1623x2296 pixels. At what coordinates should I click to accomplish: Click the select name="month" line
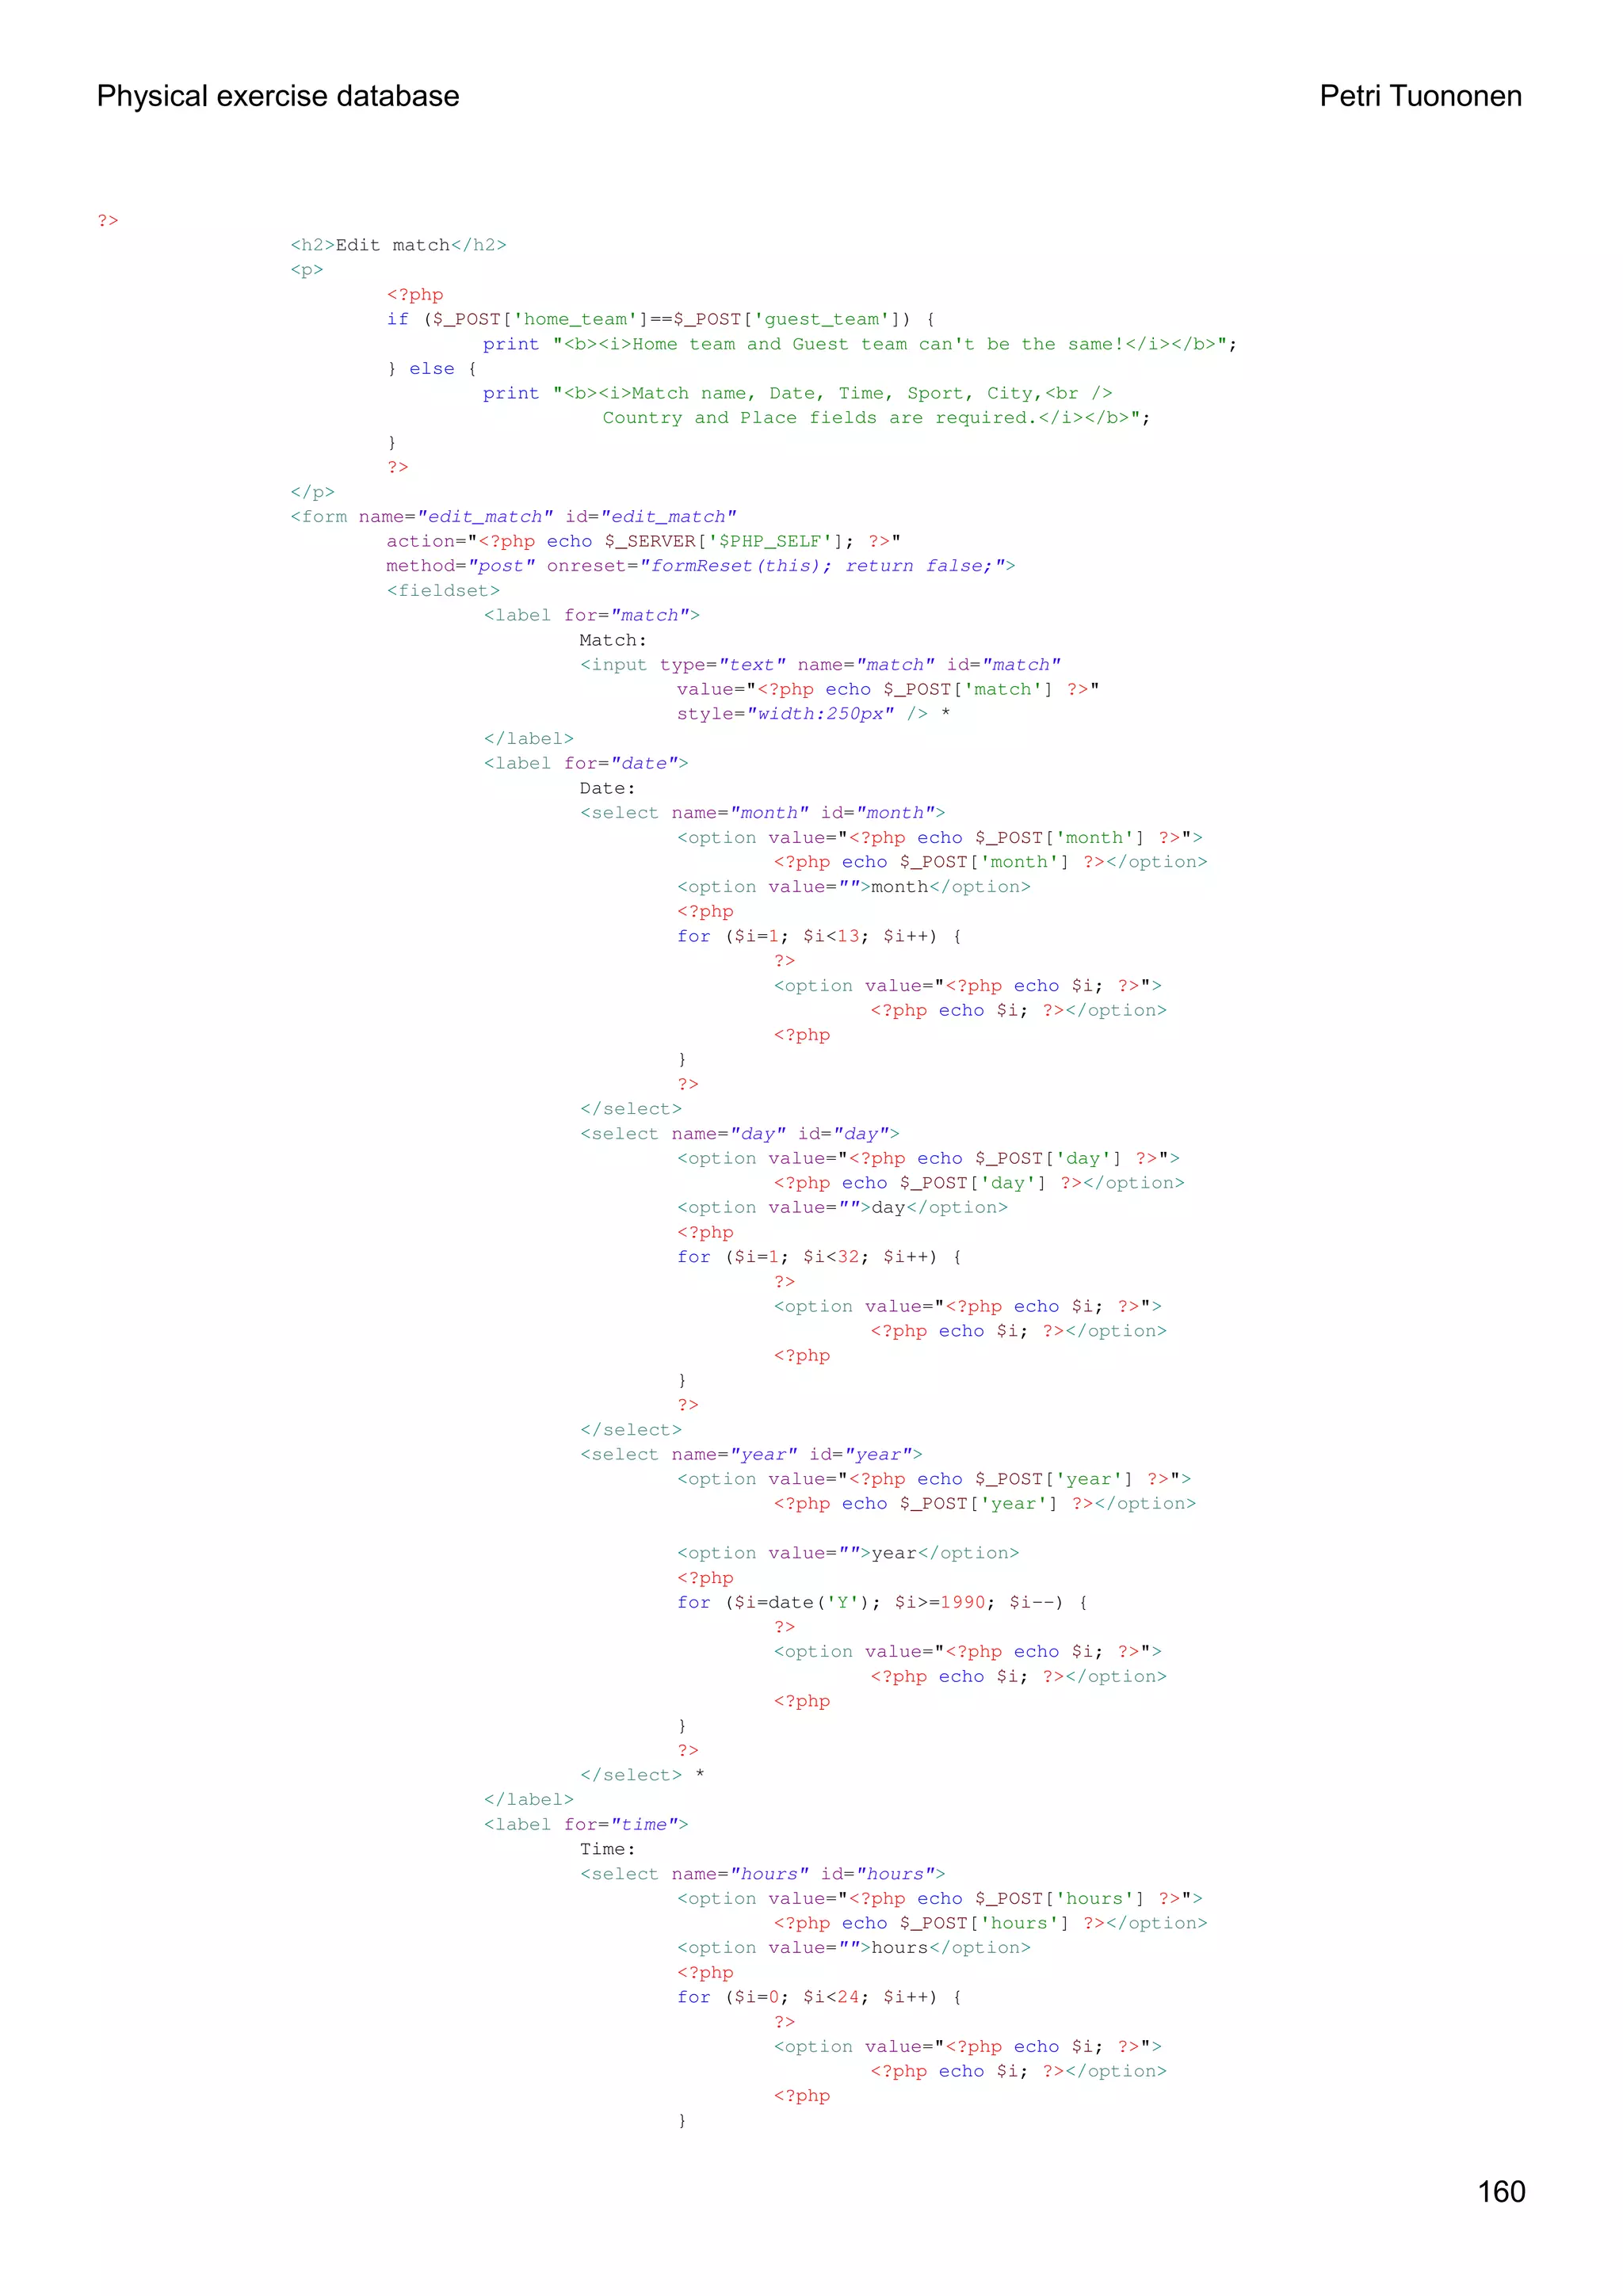click(762, 813)
